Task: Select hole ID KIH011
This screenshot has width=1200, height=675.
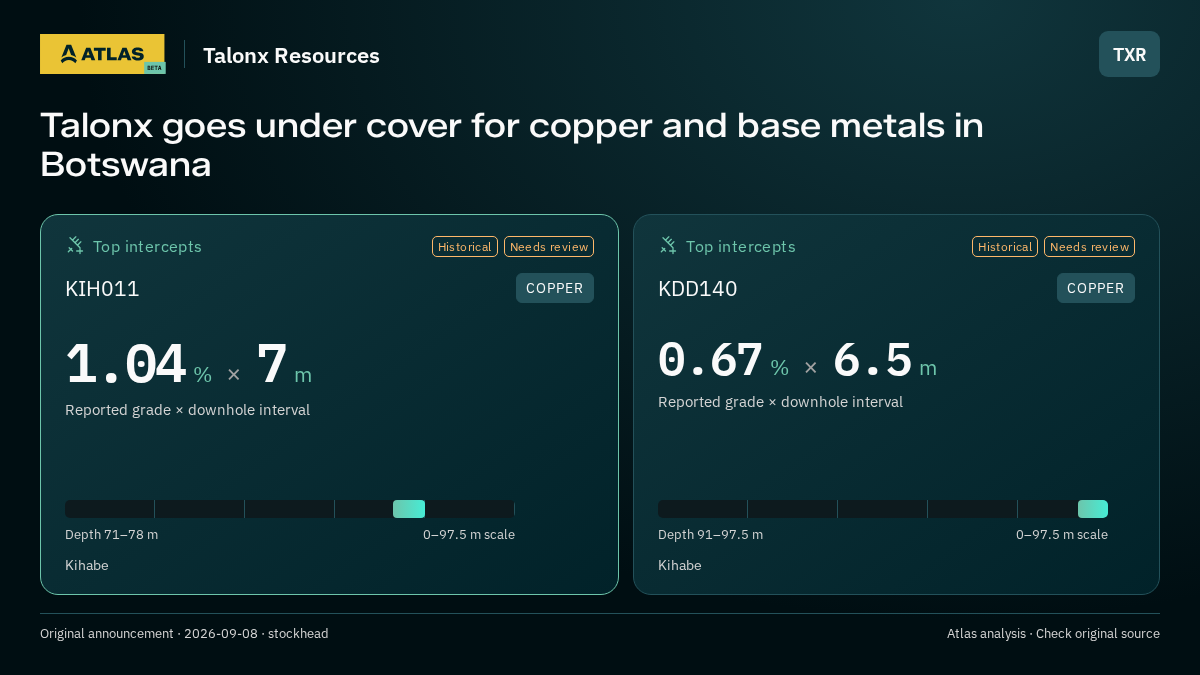Action: pos(102,289)
